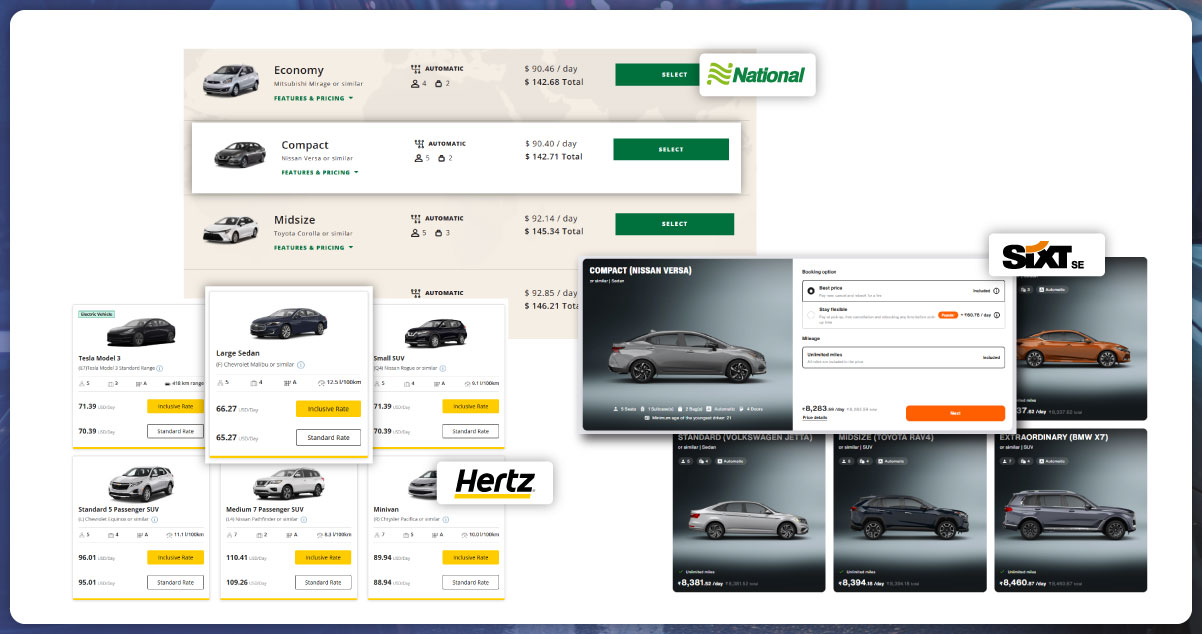
Task: Choose Standard Rate for Small SUV
Action: [470, 431]
